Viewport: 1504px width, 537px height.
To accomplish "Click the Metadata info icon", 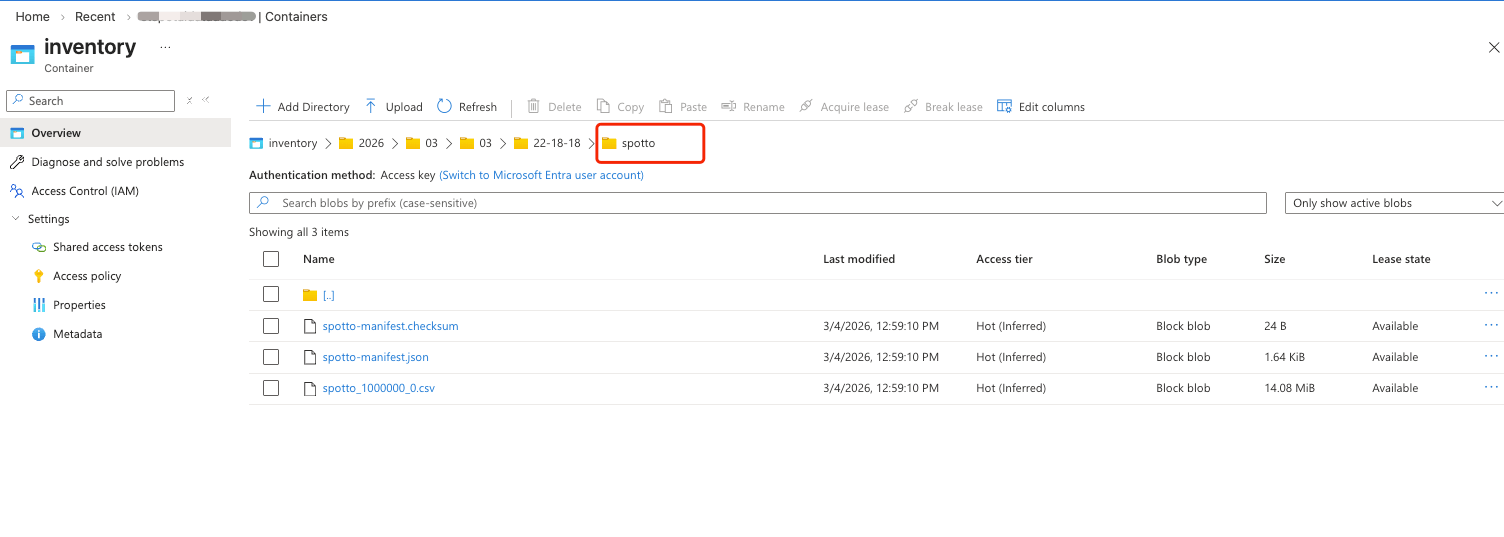I will [39, 334].
